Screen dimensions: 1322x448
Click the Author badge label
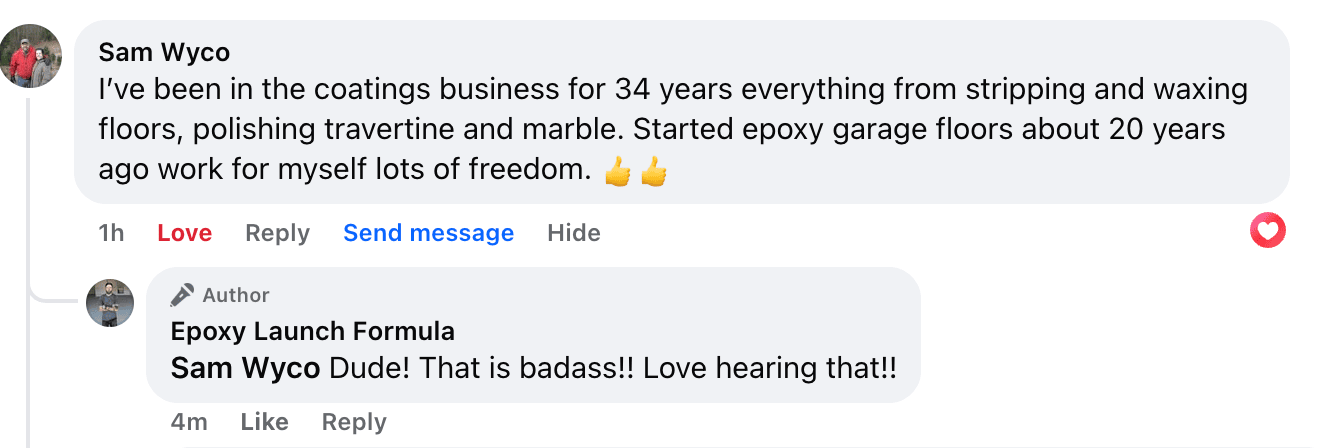(x=236, y=295)
